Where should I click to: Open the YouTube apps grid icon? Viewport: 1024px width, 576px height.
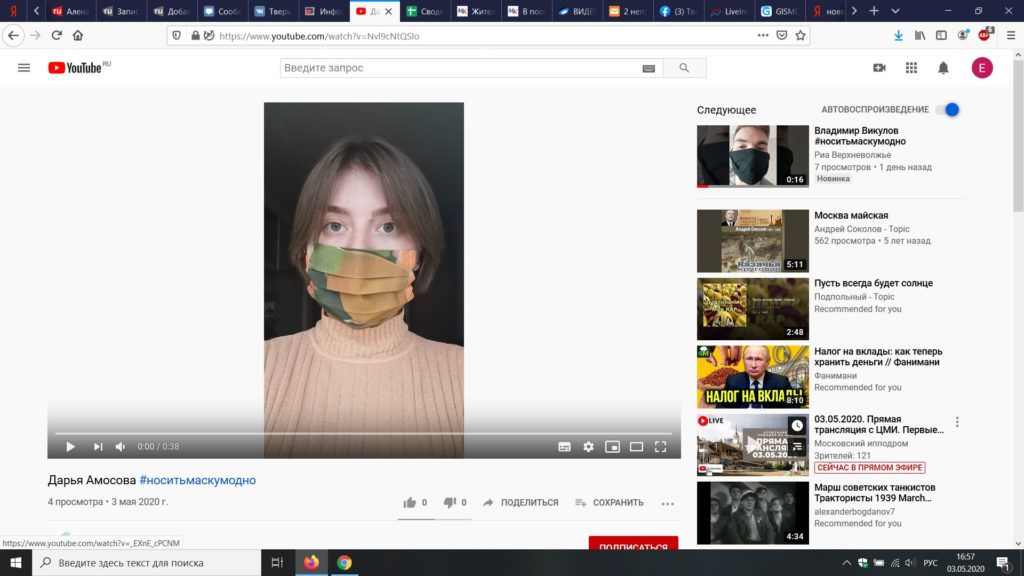pyautogui.click(x=911, y=67)
